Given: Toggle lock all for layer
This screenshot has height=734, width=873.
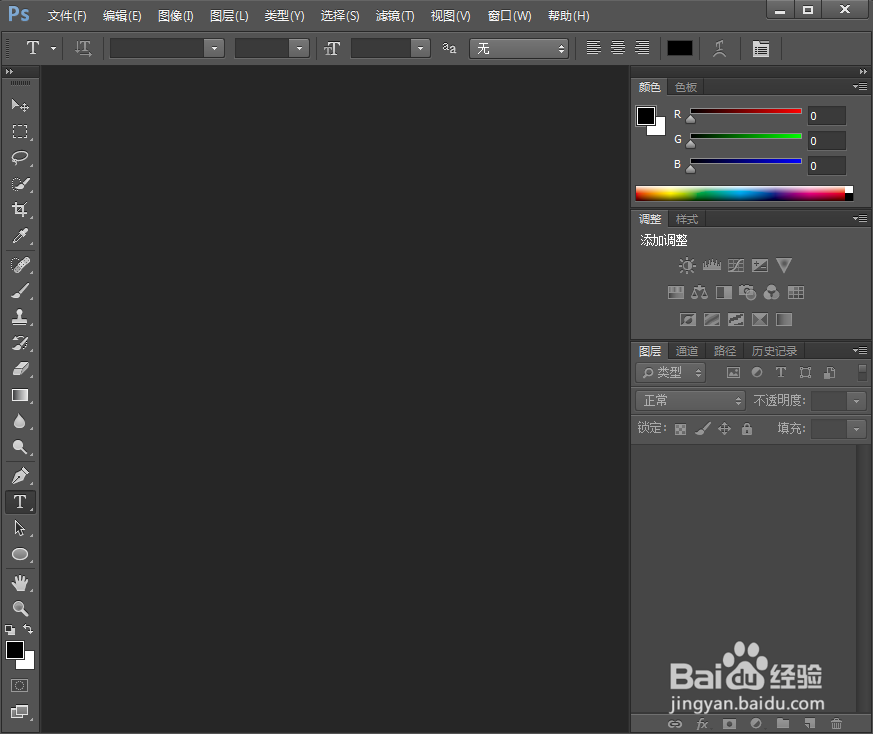Looking at the screenshot, I should 747,428.
